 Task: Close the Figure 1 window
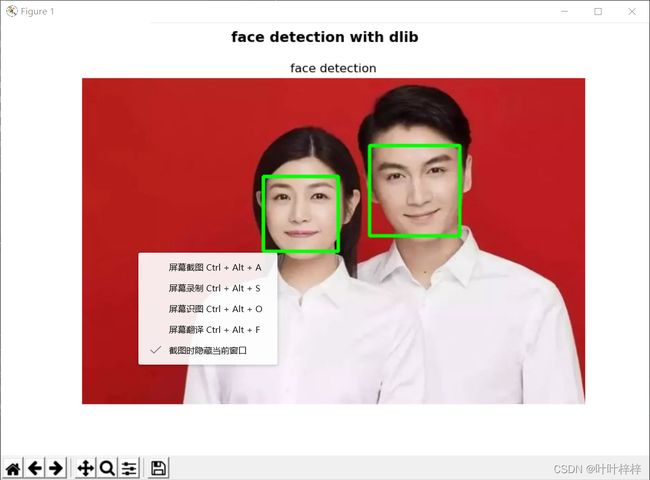coord(632,11)
